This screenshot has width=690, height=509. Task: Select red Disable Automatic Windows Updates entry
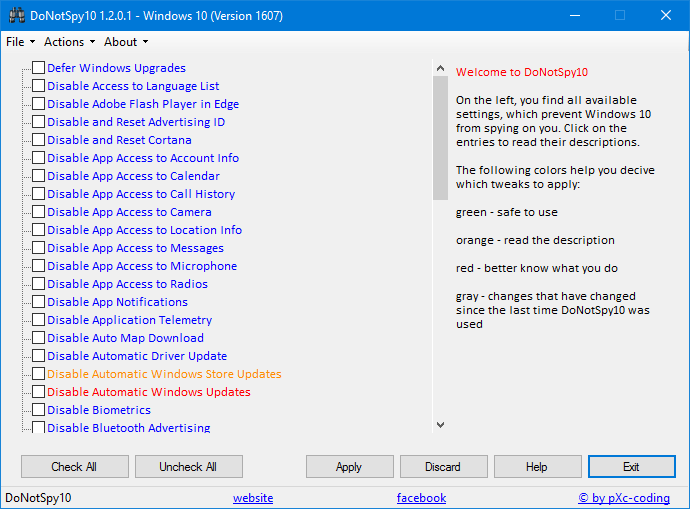[x=149, y=392]
